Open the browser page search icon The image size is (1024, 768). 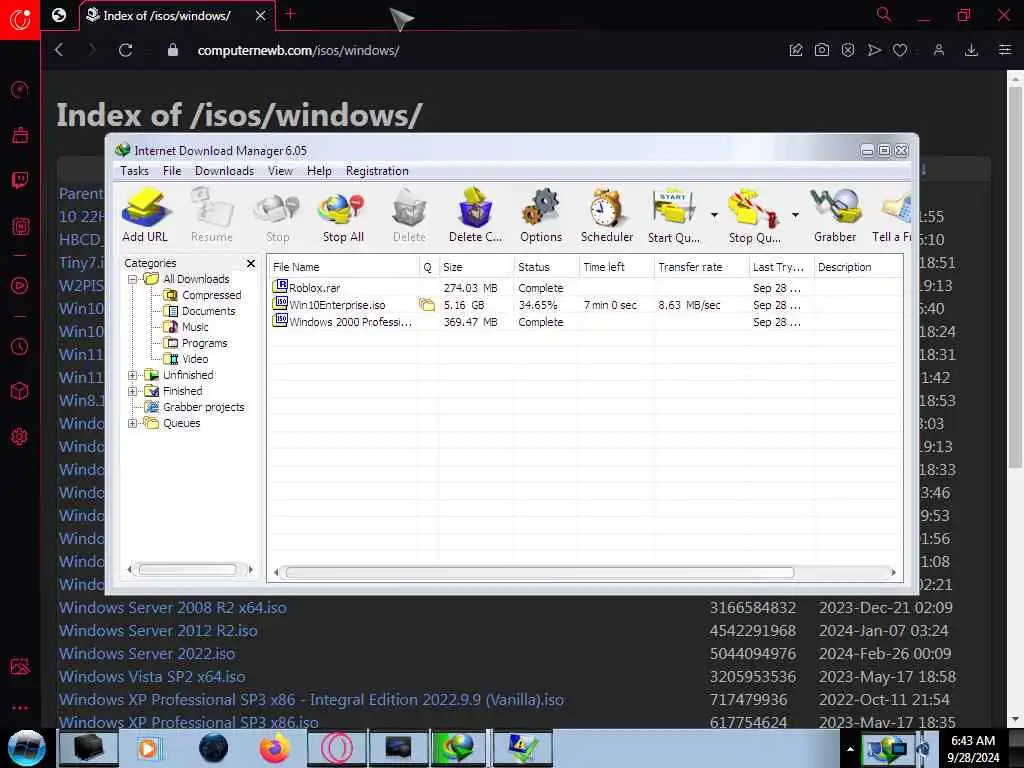884,15
